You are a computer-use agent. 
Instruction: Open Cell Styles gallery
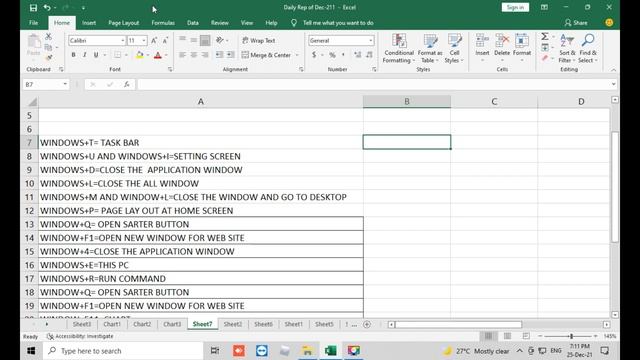[454, 49]
